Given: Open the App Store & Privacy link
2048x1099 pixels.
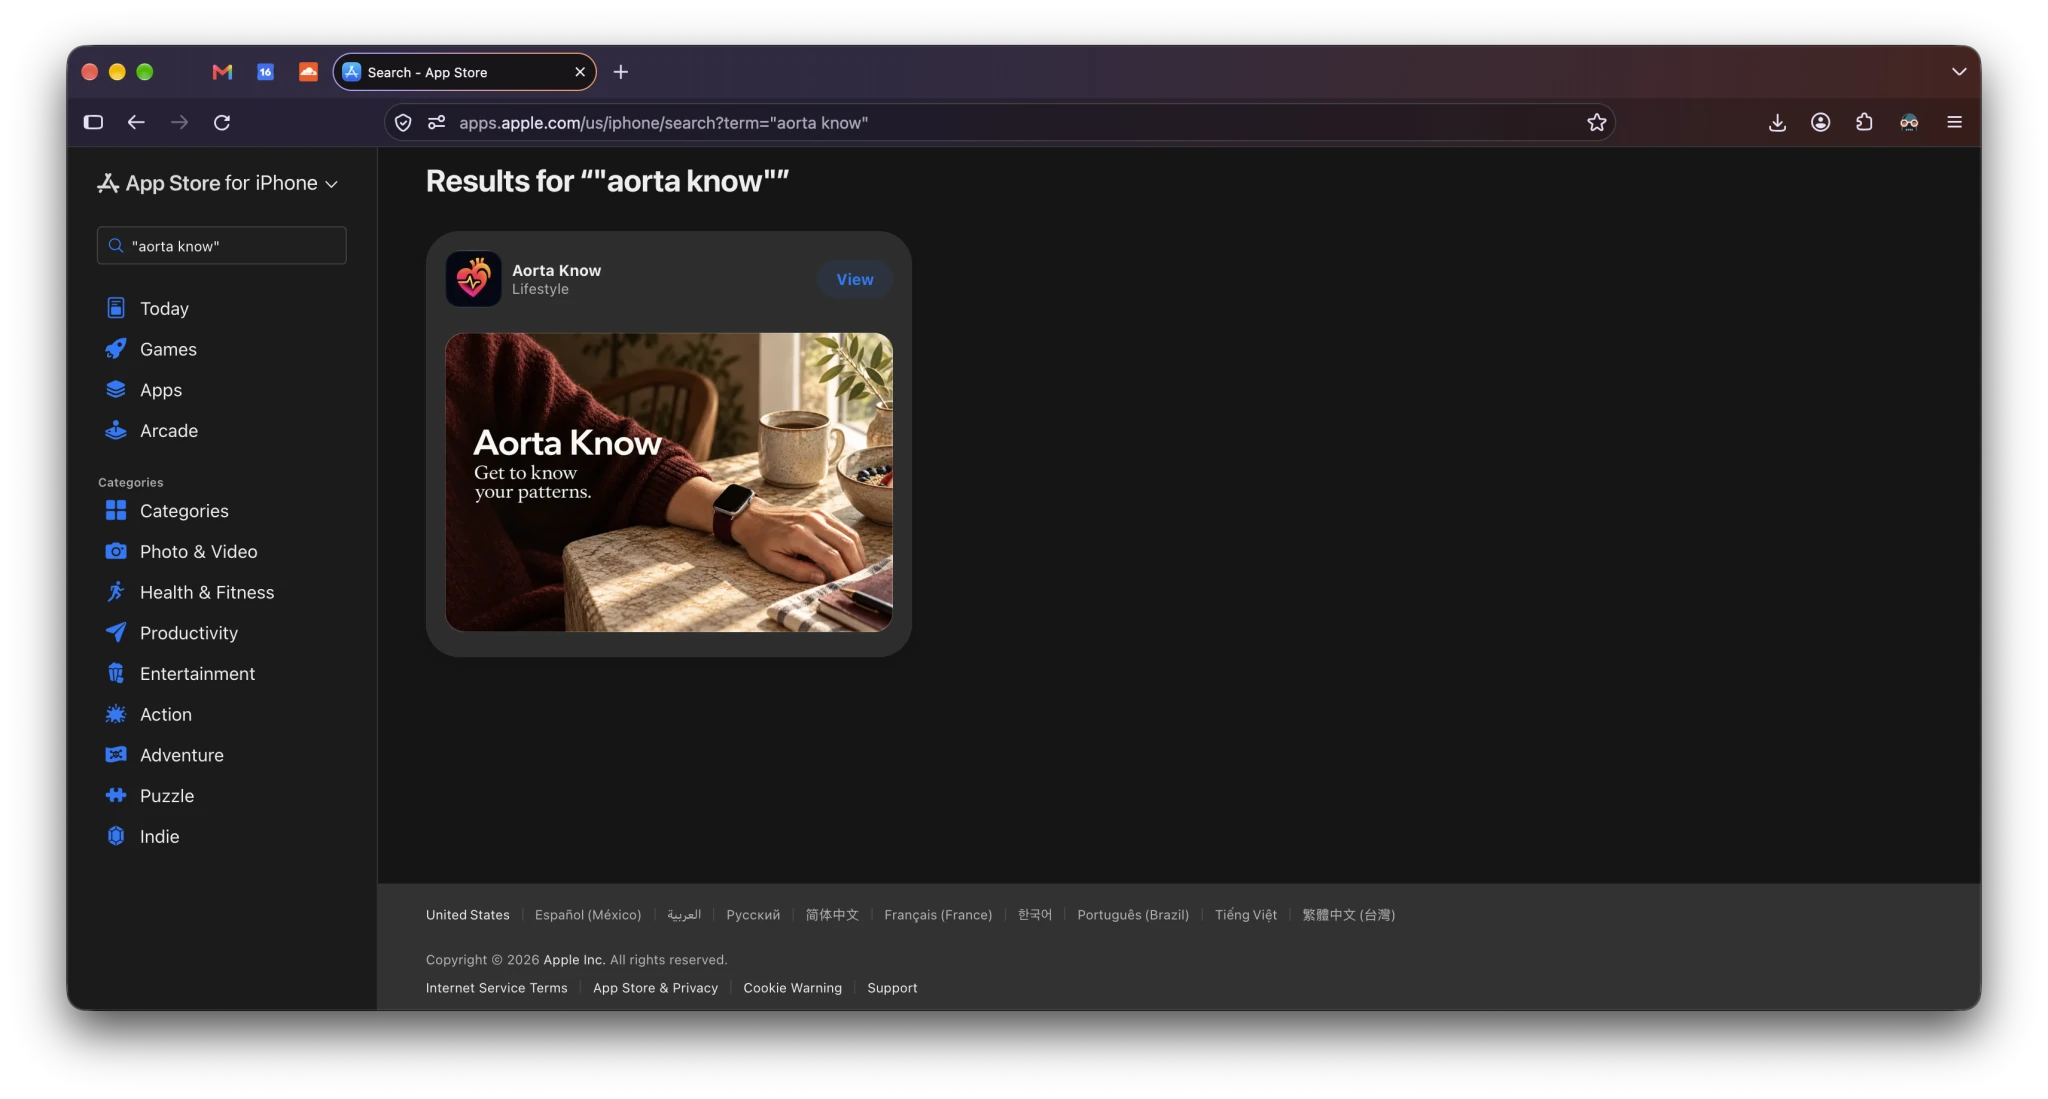Looking at the screenshot, I should coord(655,988).
